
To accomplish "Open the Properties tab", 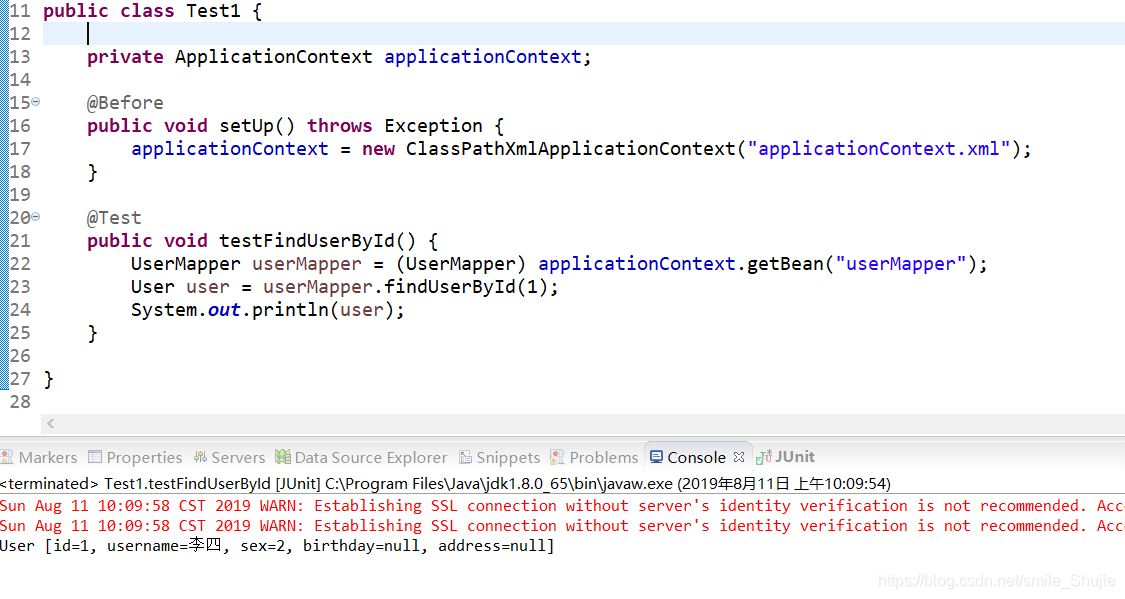I will 135,457.
